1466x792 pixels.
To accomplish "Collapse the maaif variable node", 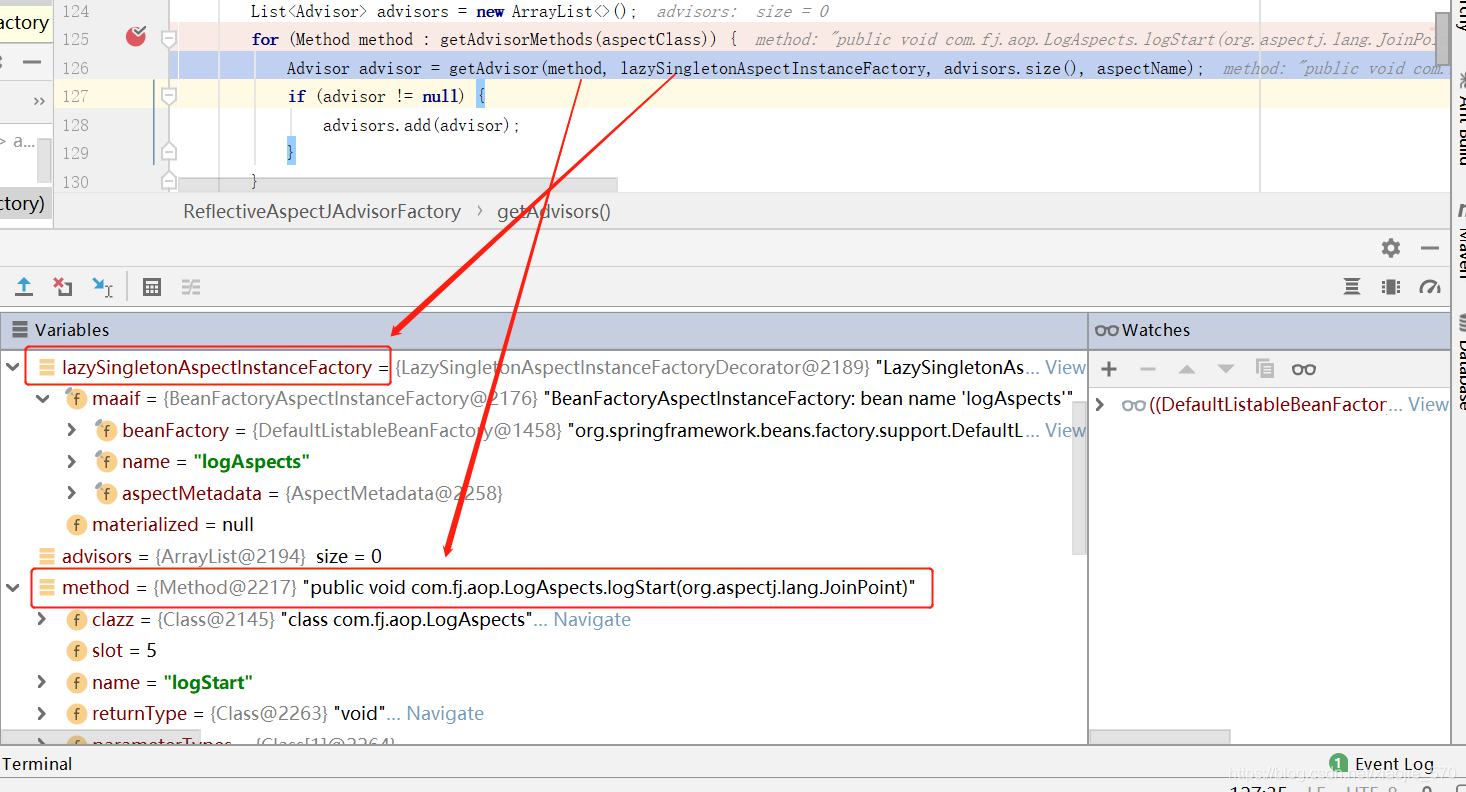I will 43,398.
